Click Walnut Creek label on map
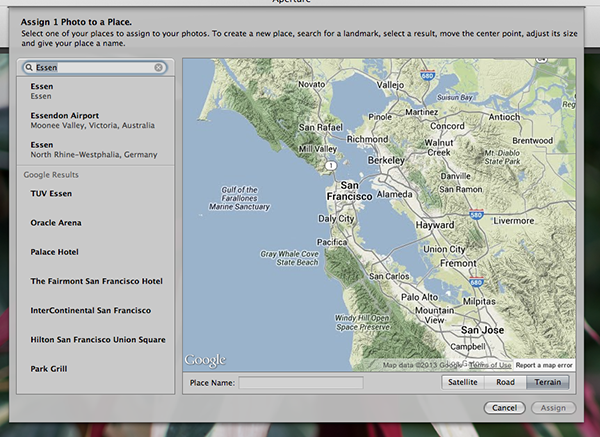600x437 pixels. pos(439,147)
